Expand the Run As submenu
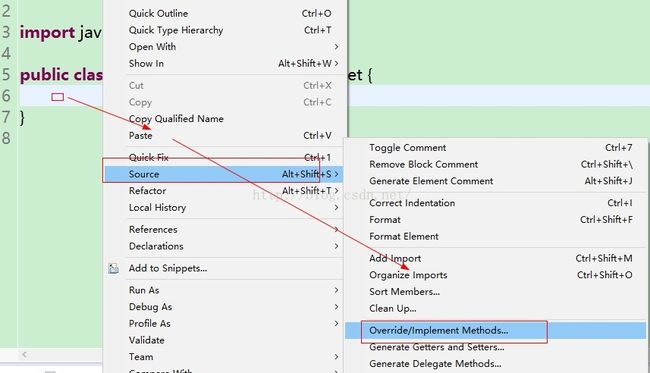650x373 pixels. 224,290
